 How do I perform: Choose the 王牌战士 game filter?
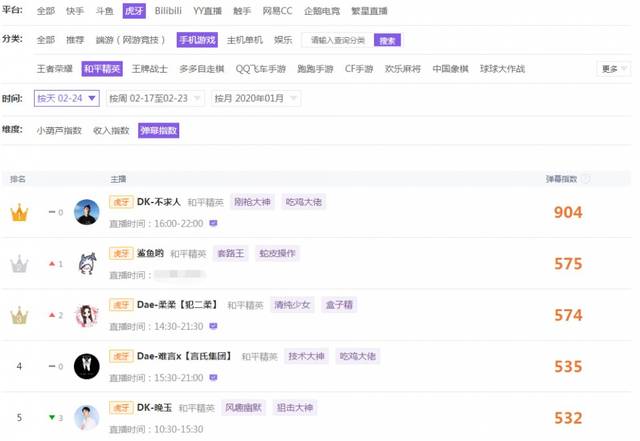click(150, 69)
